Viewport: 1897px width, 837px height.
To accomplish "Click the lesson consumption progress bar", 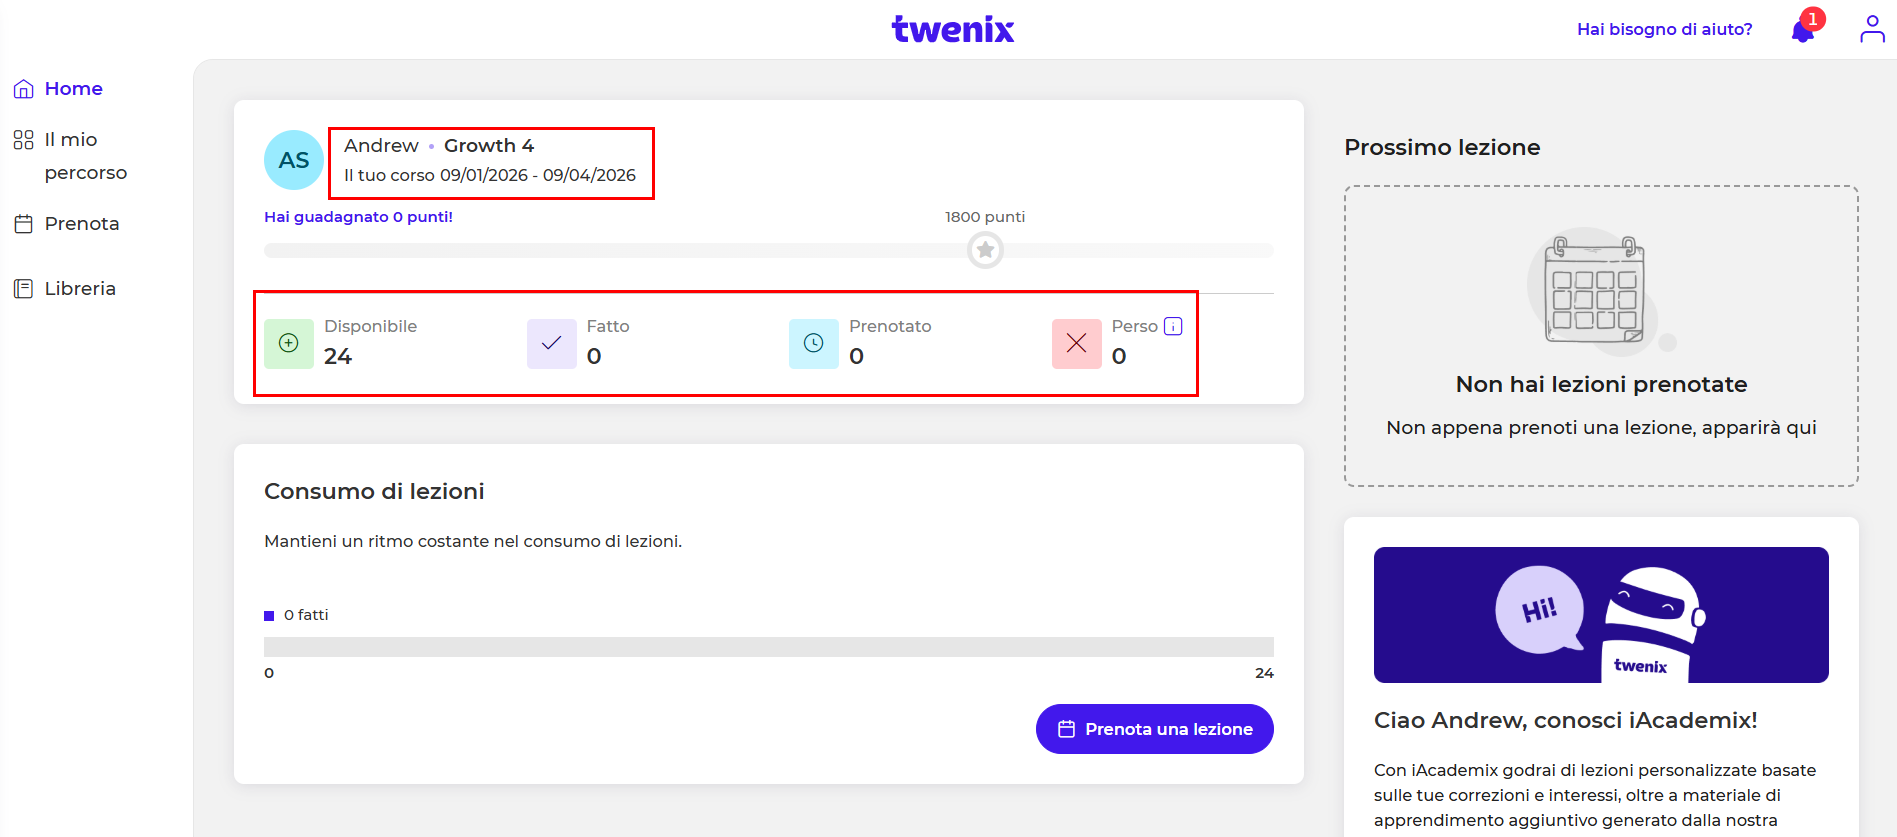I will (x=768, y=647).
